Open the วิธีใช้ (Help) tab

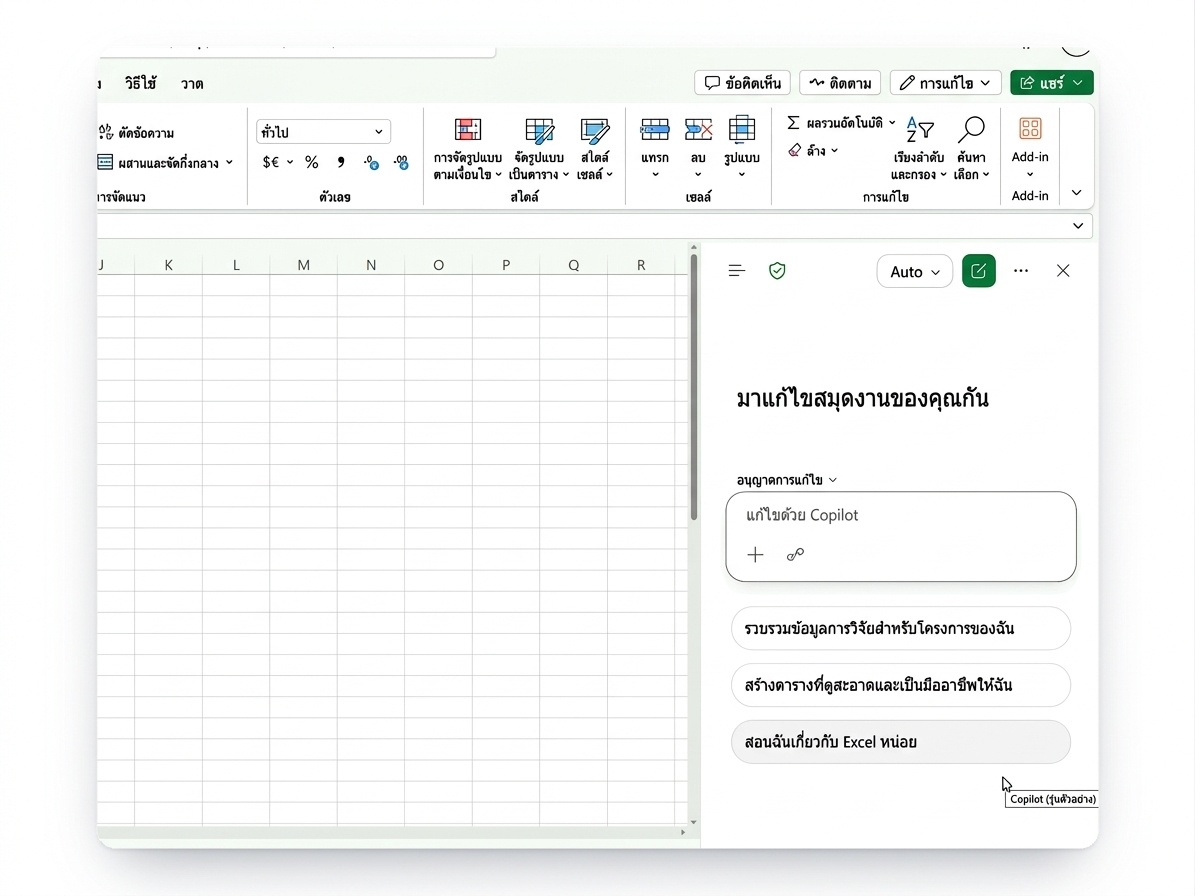[141, 83]
